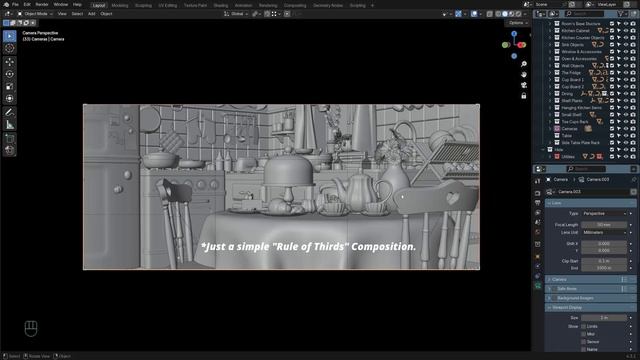Switch to the UV Editing workspace tab

[168, 5]
